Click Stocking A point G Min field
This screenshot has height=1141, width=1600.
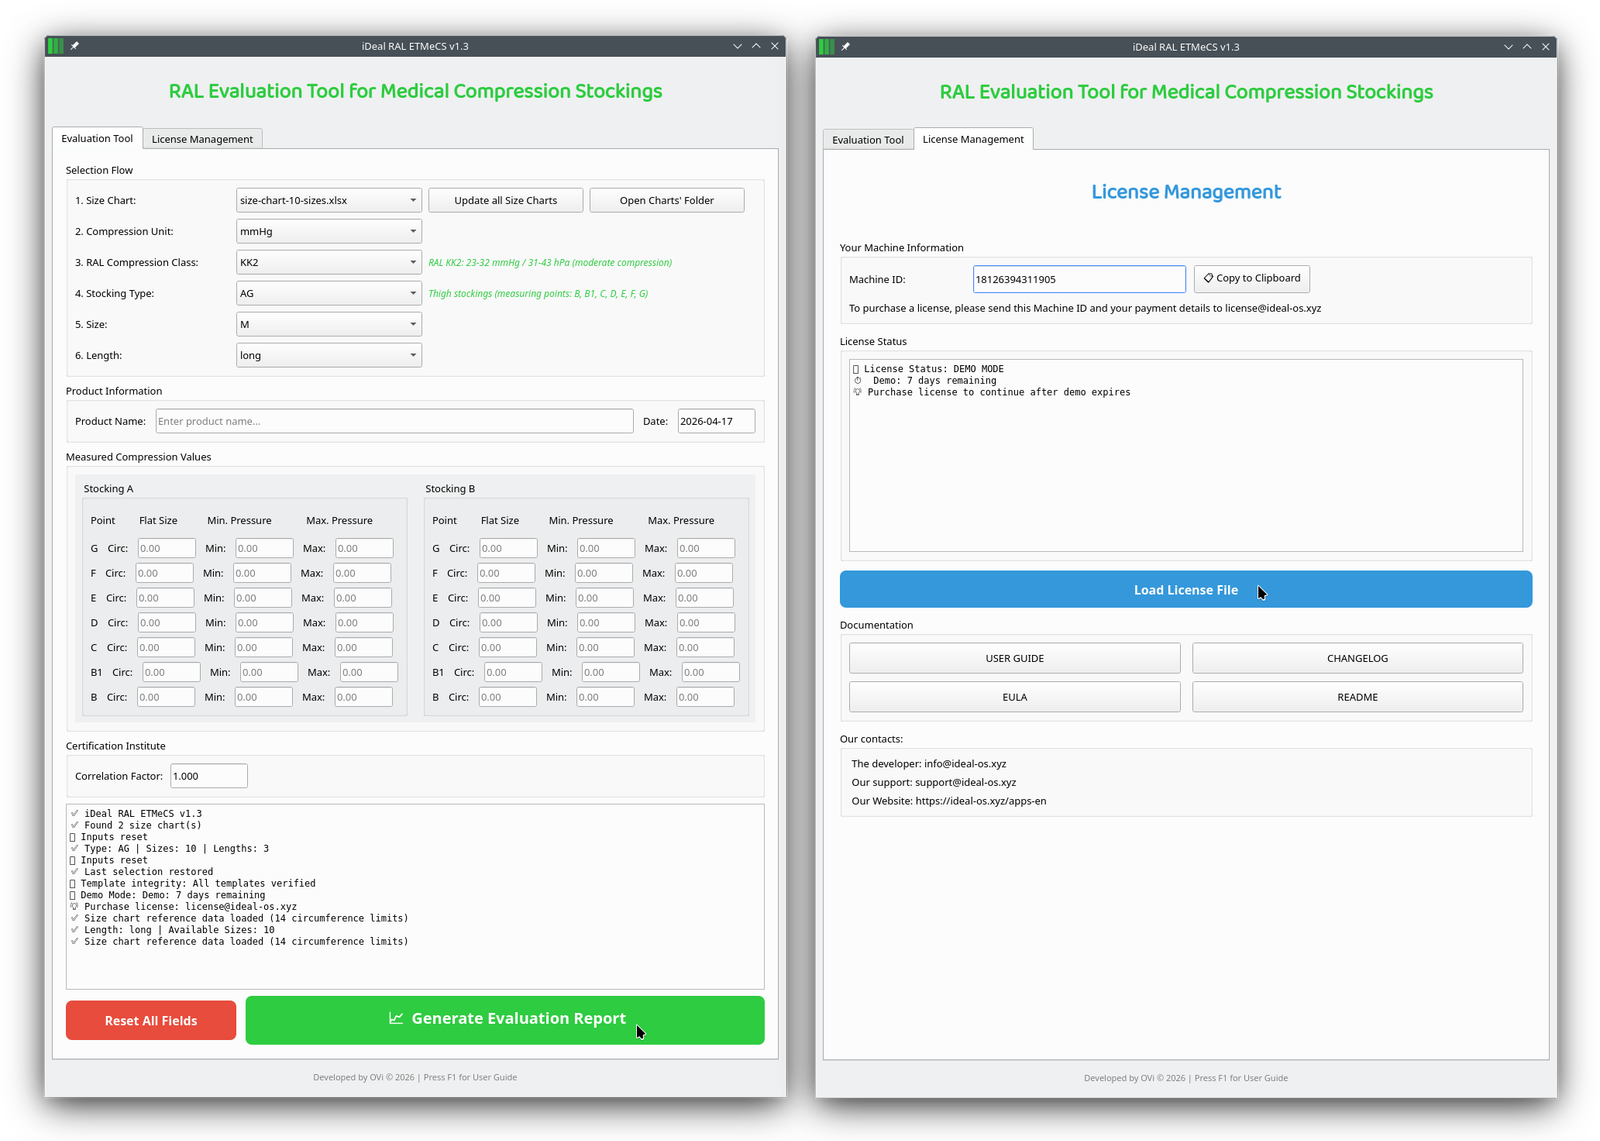(264, 548)
